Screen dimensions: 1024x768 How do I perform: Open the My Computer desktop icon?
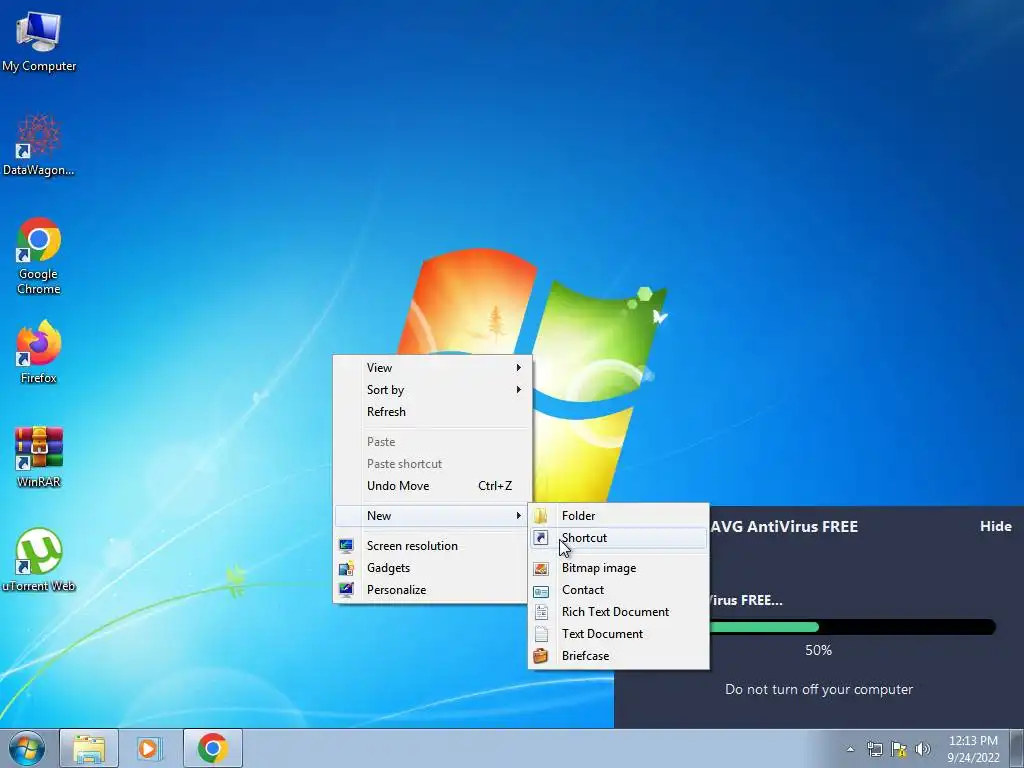39,40
